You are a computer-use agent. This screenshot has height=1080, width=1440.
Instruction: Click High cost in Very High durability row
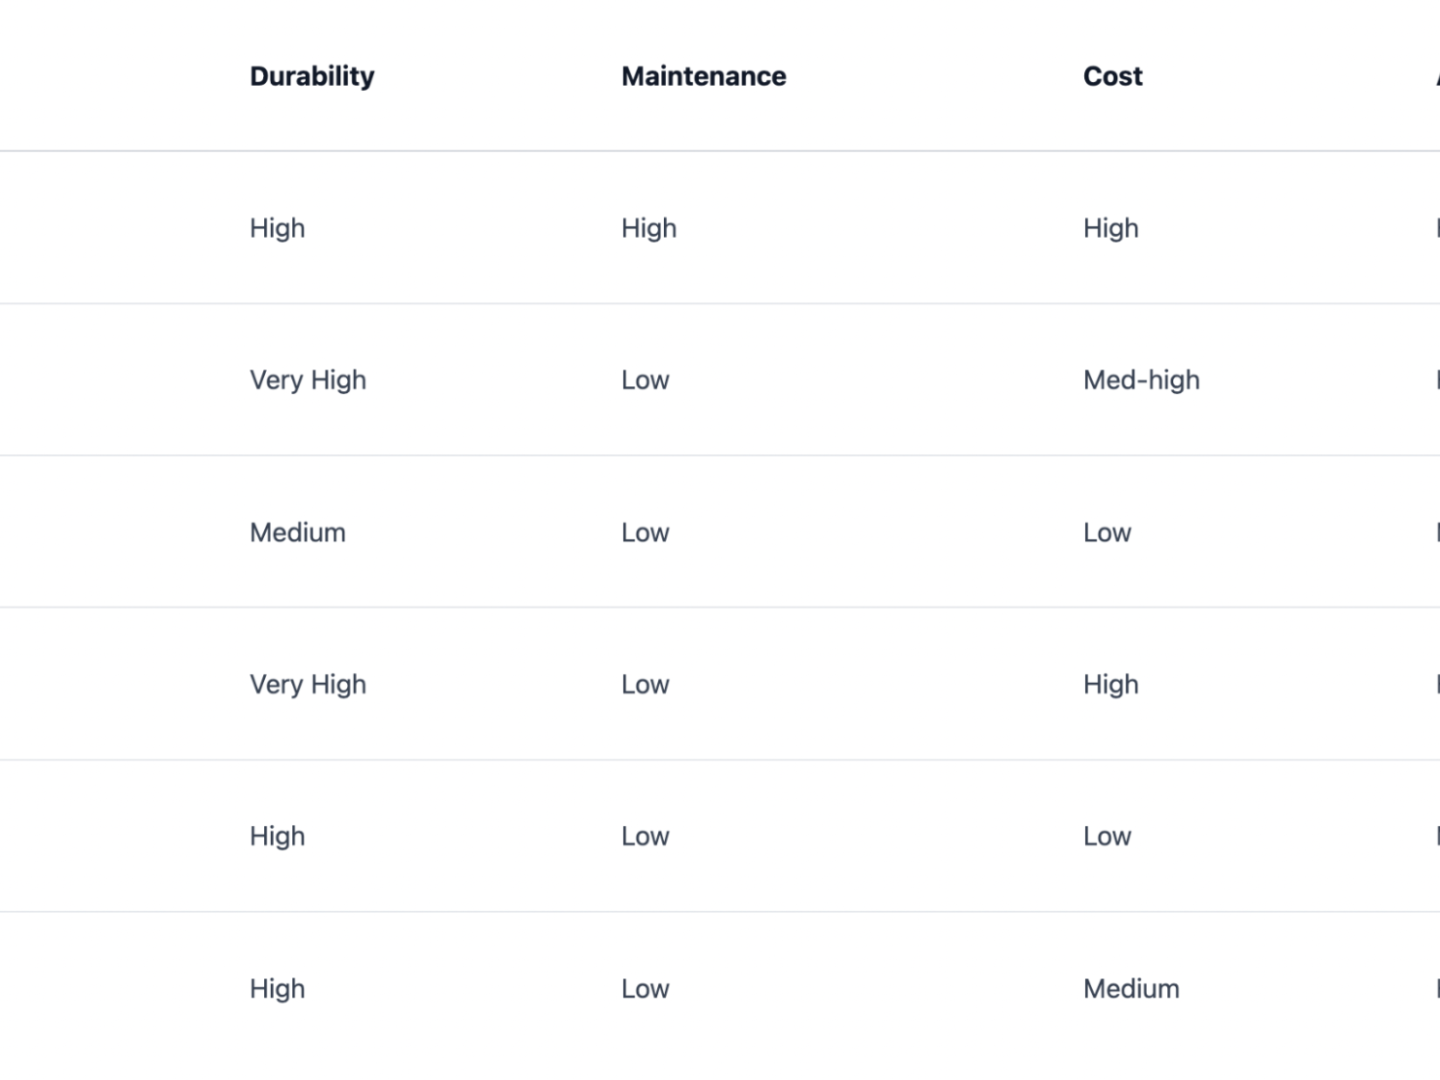point(1110,684)
